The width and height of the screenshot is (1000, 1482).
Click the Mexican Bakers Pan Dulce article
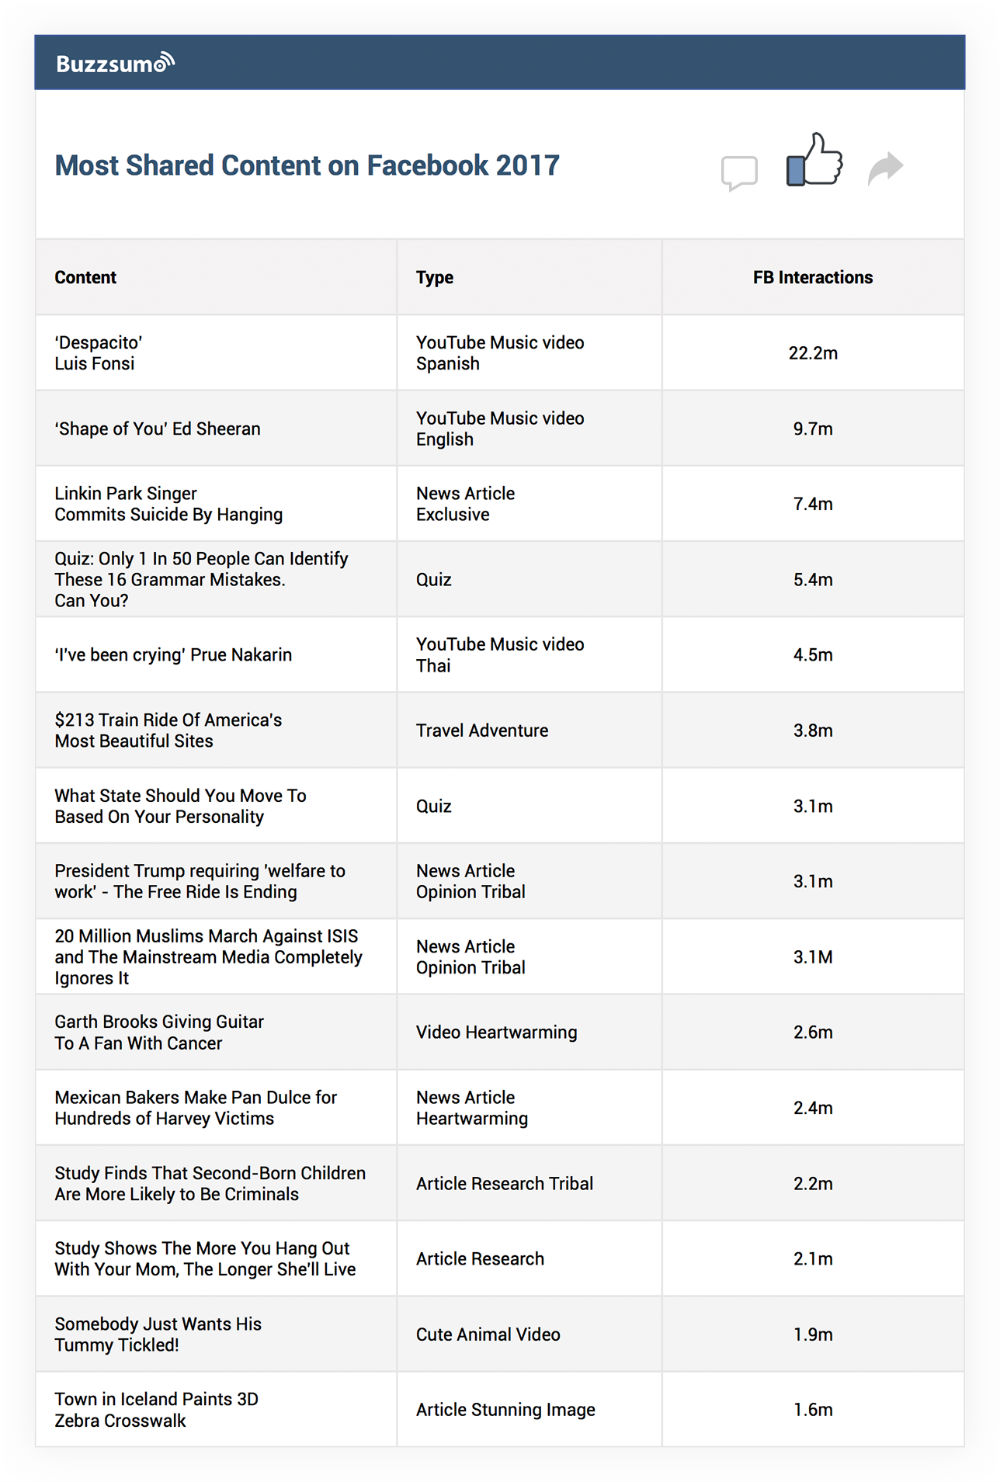[x=195, y=1108]
